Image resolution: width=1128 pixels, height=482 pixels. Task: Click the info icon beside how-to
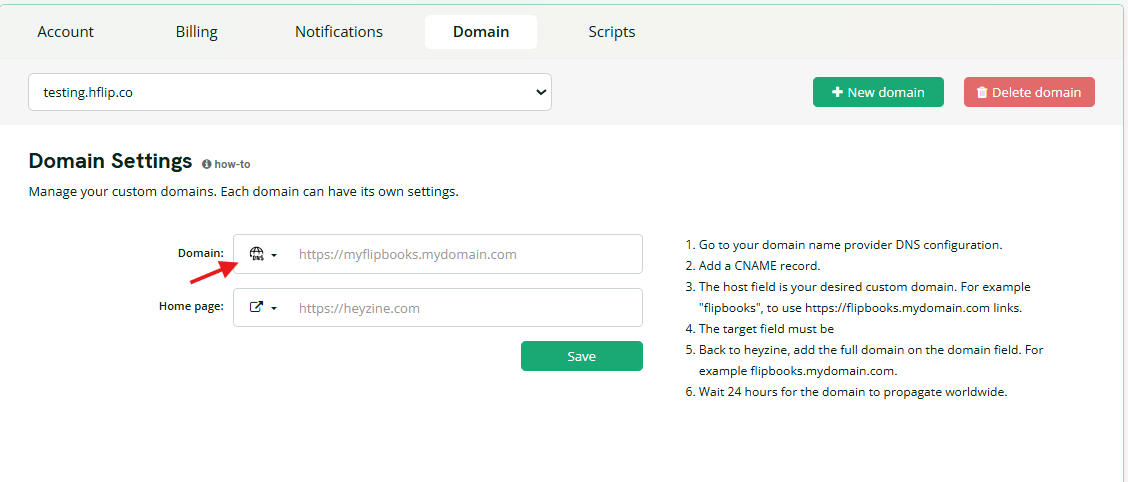pyautogui.click(x=206, y=164)
